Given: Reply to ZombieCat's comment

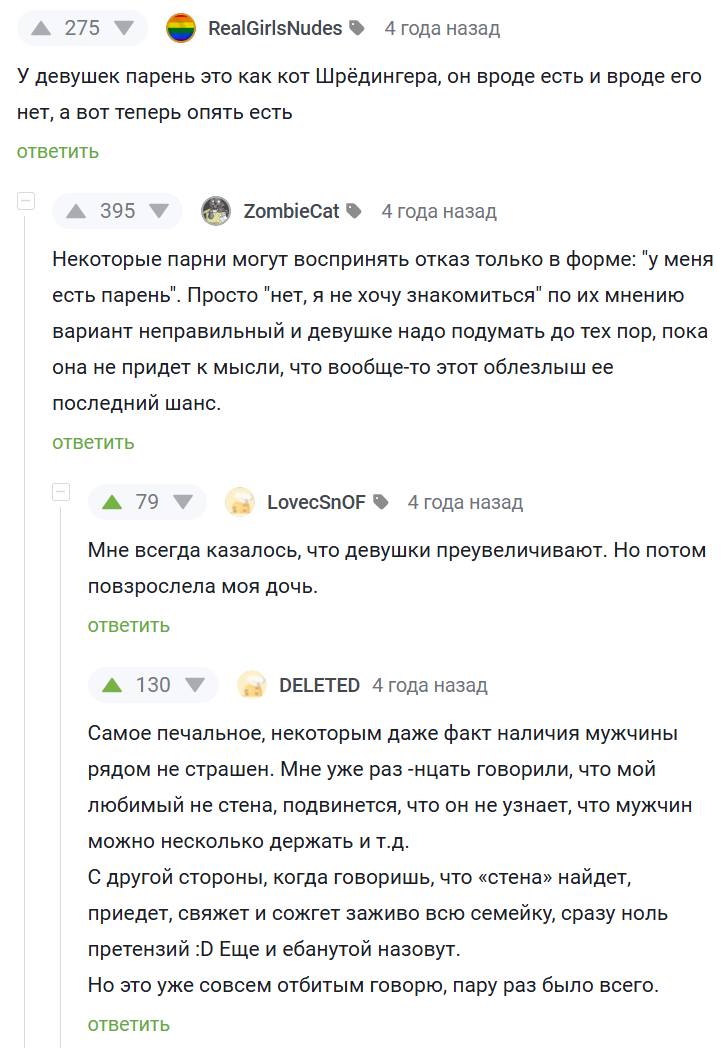Looking at the screenshot, I should click(93, 442).
